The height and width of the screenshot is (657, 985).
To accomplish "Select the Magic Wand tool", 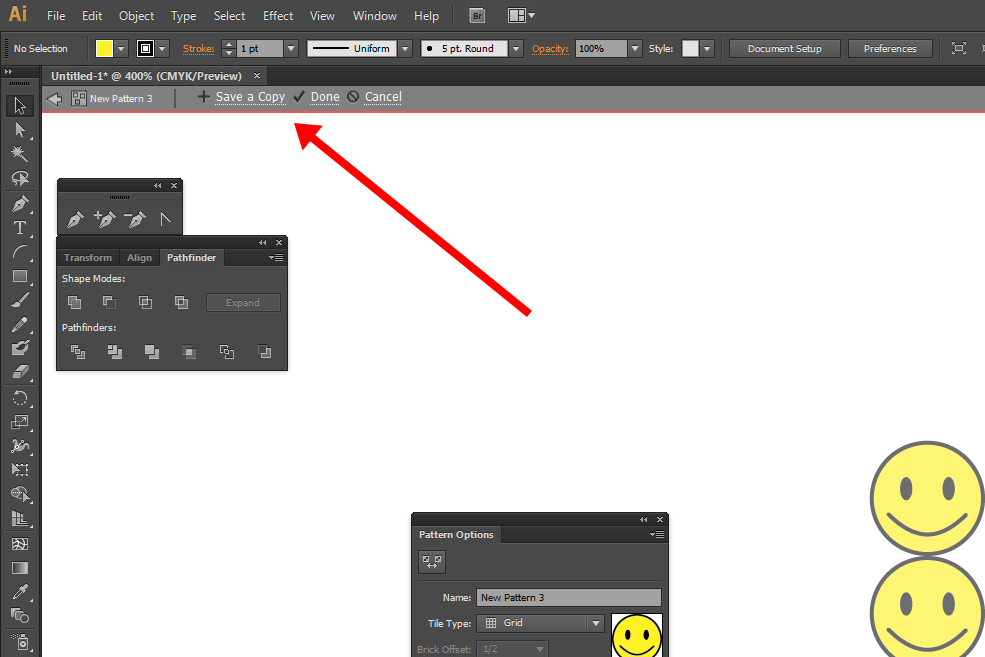I will 20,153.
